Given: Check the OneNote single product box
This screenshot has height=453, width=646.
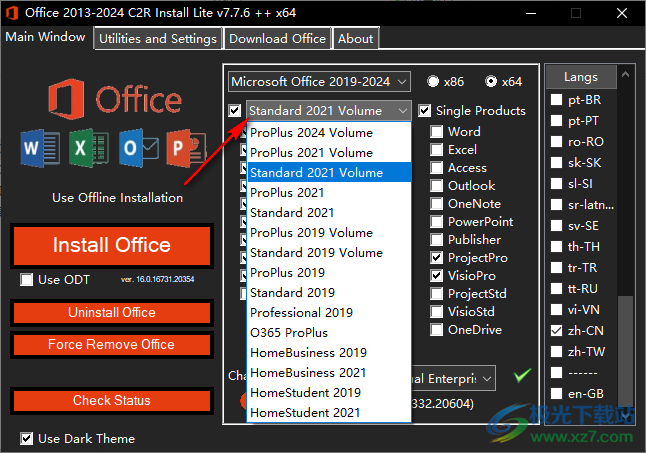Looking at the screenshot, I should [436, 203].
